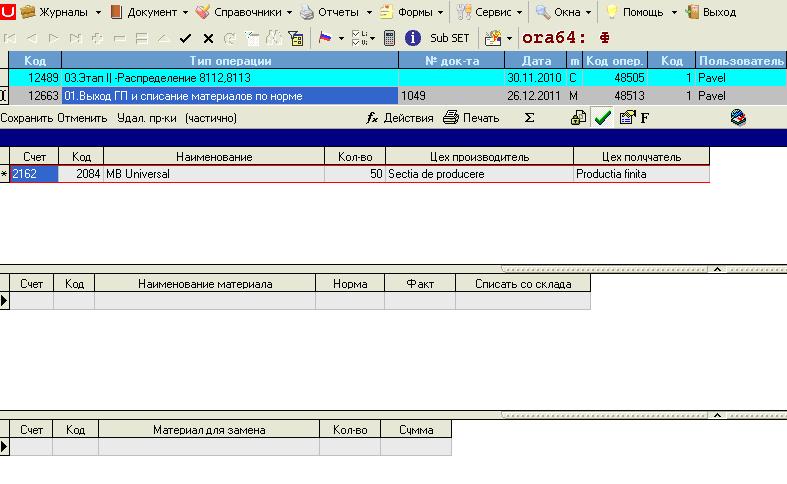Go to first record navigation arrow

[10, 38]
